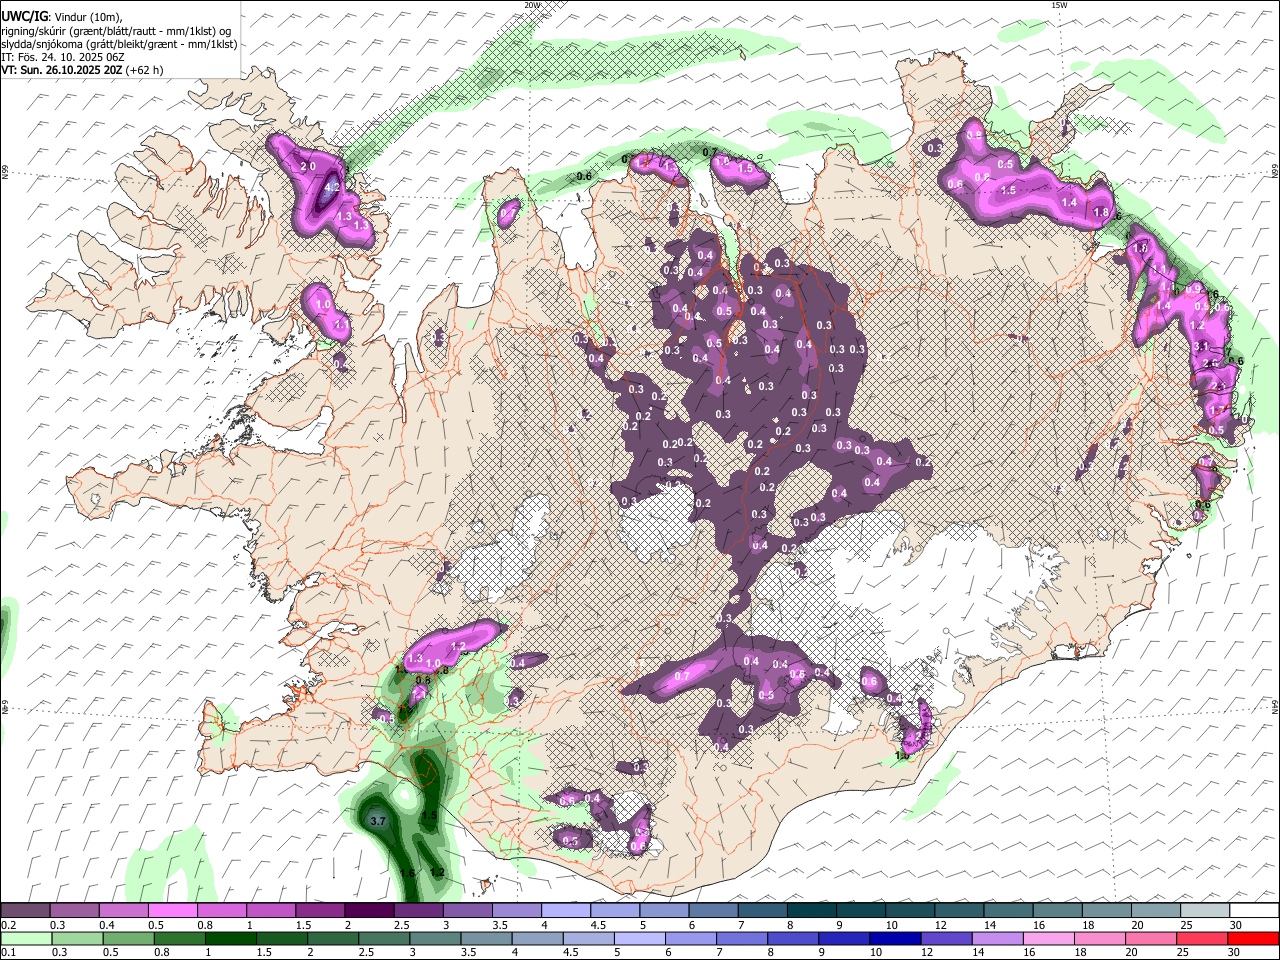Click the 'IT: Fös. 24. 10. 2025 06Z' line
The width and height of the screenshot is (1280, 960).
click(x=63, y=57)
